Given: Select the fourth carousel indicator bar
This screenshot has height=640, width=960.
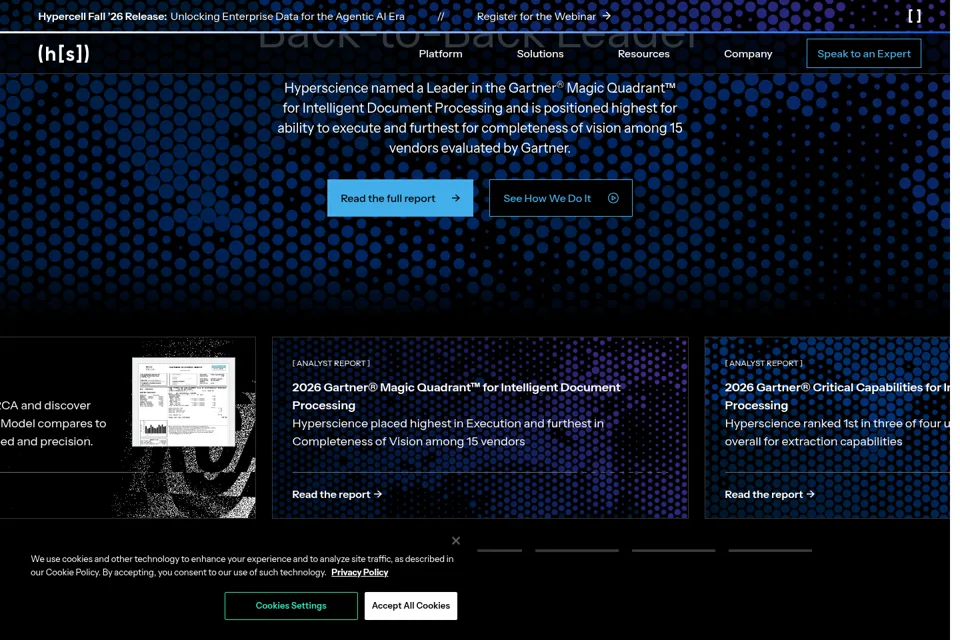Looking at the screenshot, I should pyautogui.click(x=770, y=551).
